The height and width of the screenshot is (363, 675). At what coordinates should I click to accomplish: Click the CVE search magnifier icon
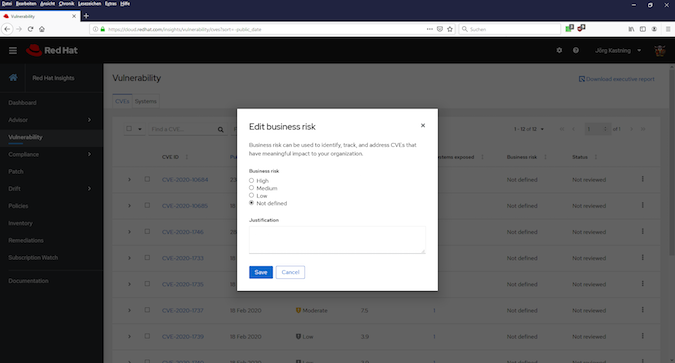[220, 129]
